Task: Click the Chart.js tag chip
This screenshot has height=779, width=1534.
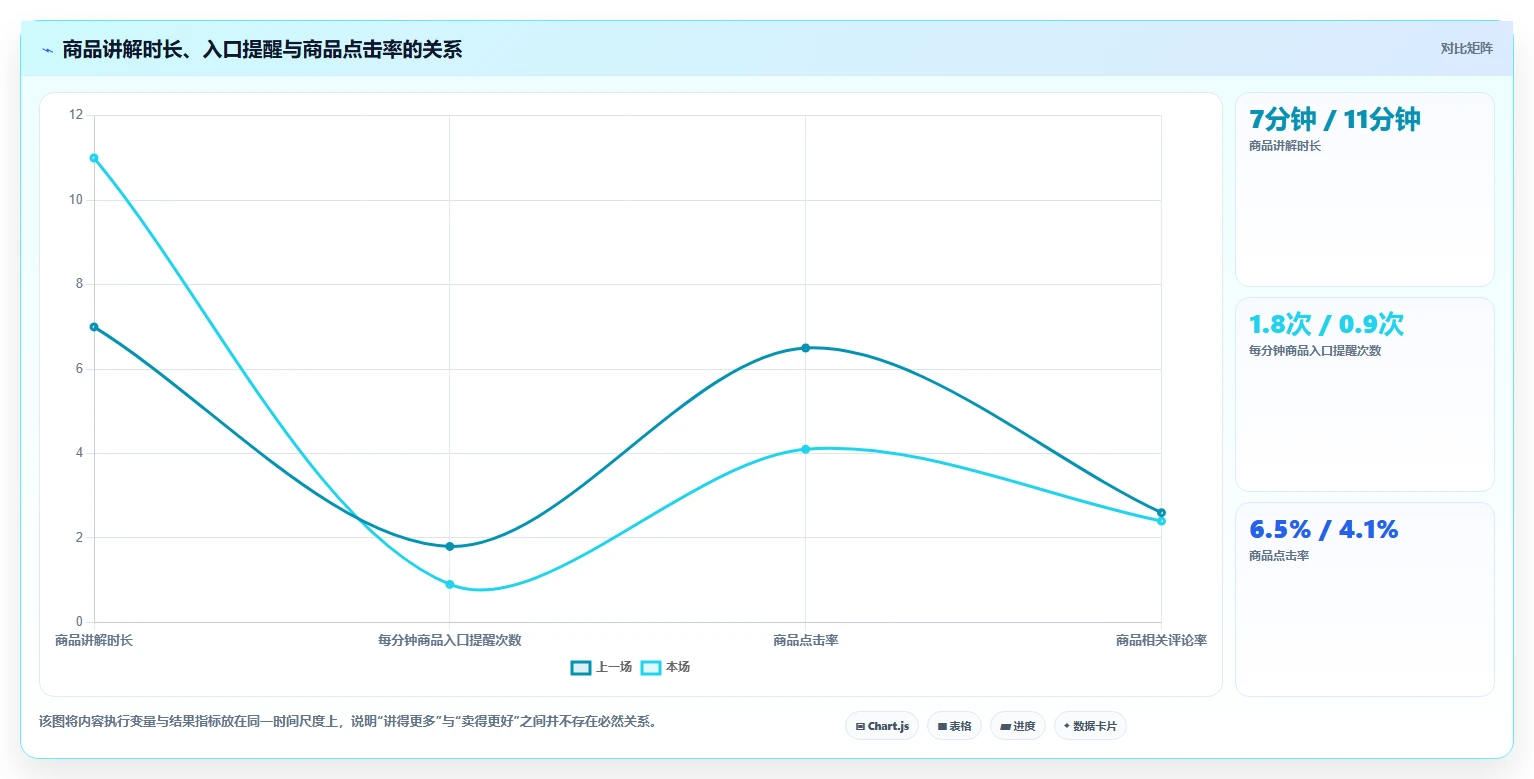Action: point(882,726)
